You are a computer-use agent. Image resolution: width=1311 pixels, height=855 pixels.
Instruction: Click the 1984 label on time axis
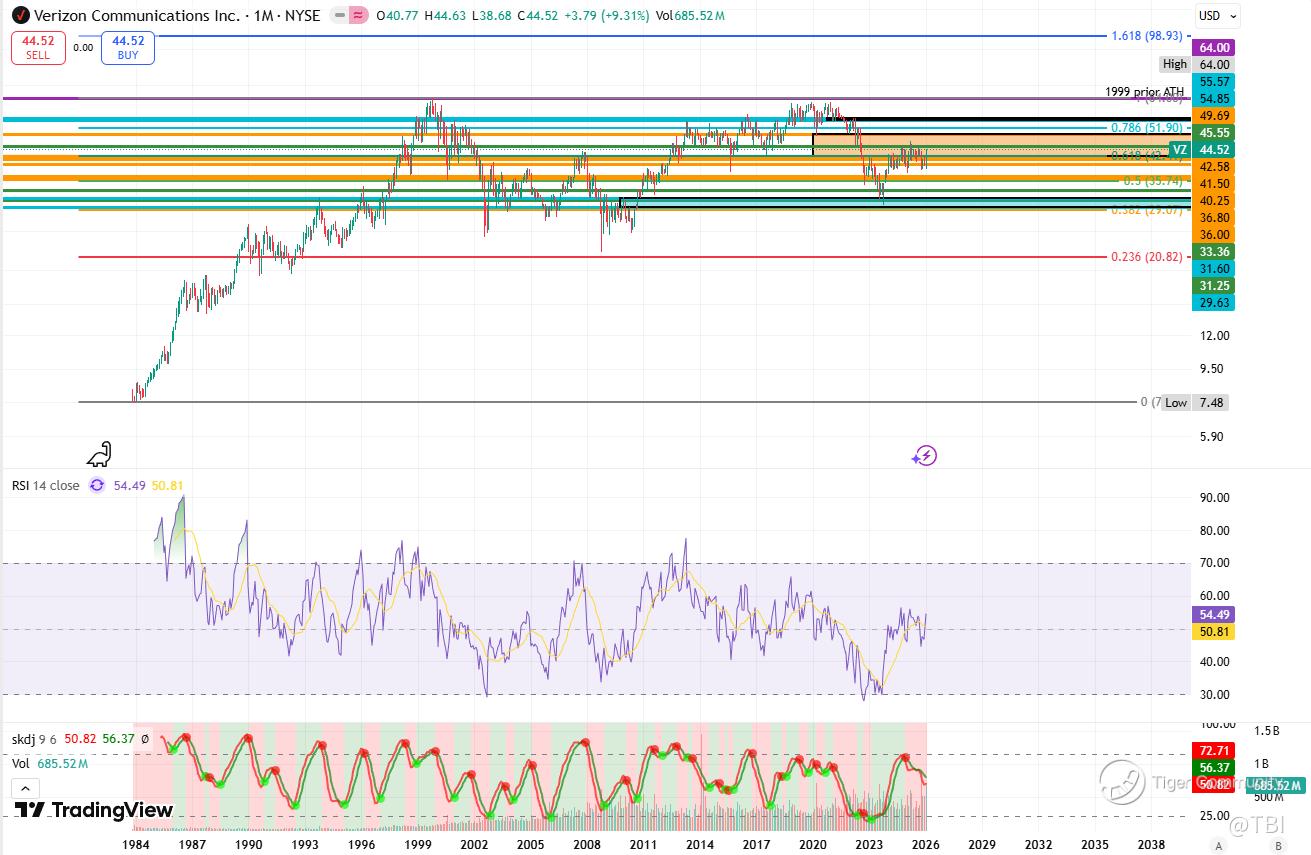point(136,845)
